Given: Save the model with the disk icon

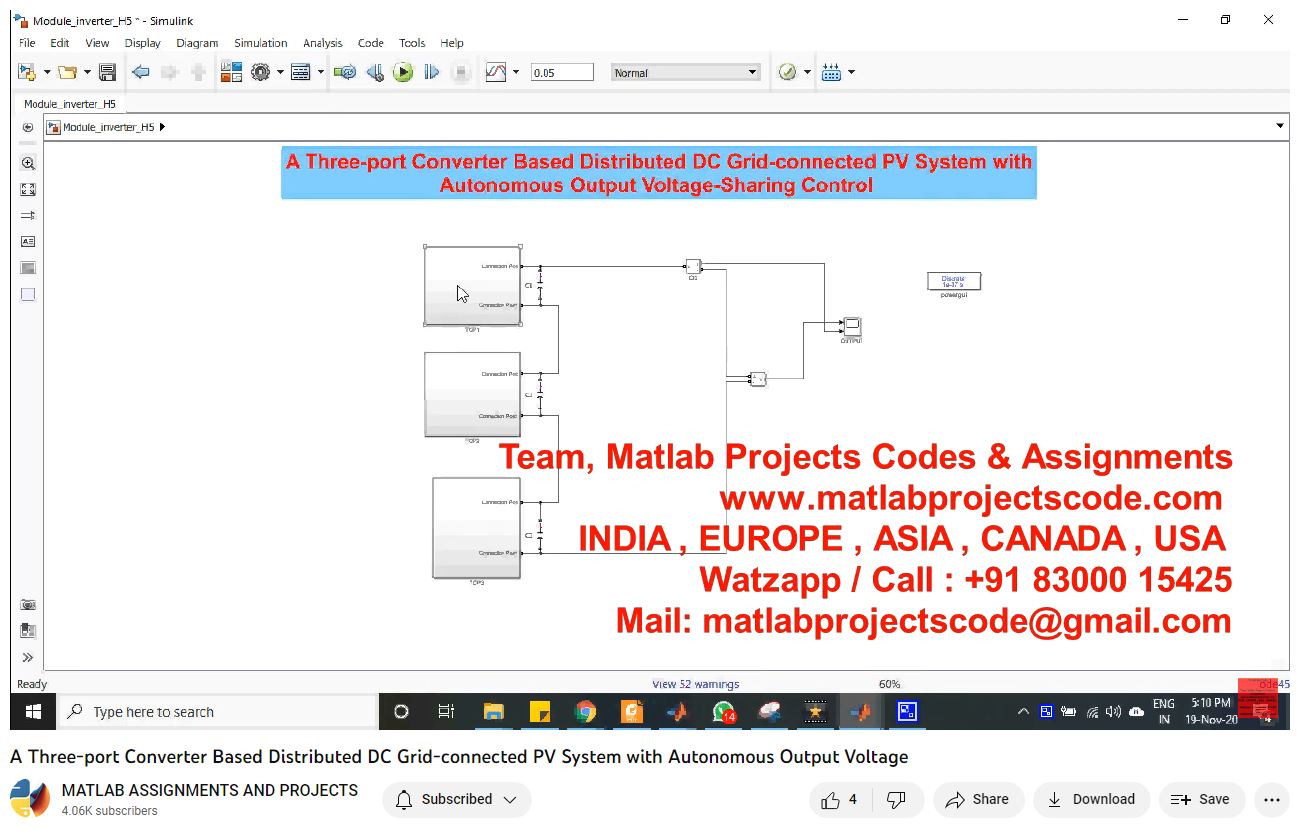Looking at the screenshot, I should (108, 72).
